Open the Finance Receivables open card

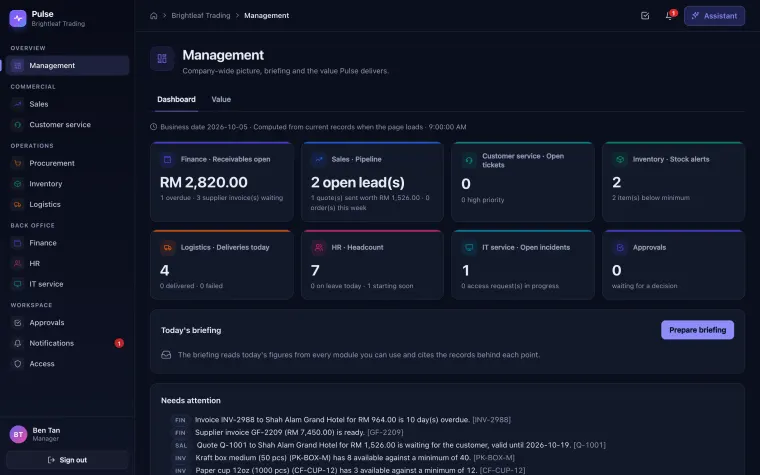coord(222,182)
